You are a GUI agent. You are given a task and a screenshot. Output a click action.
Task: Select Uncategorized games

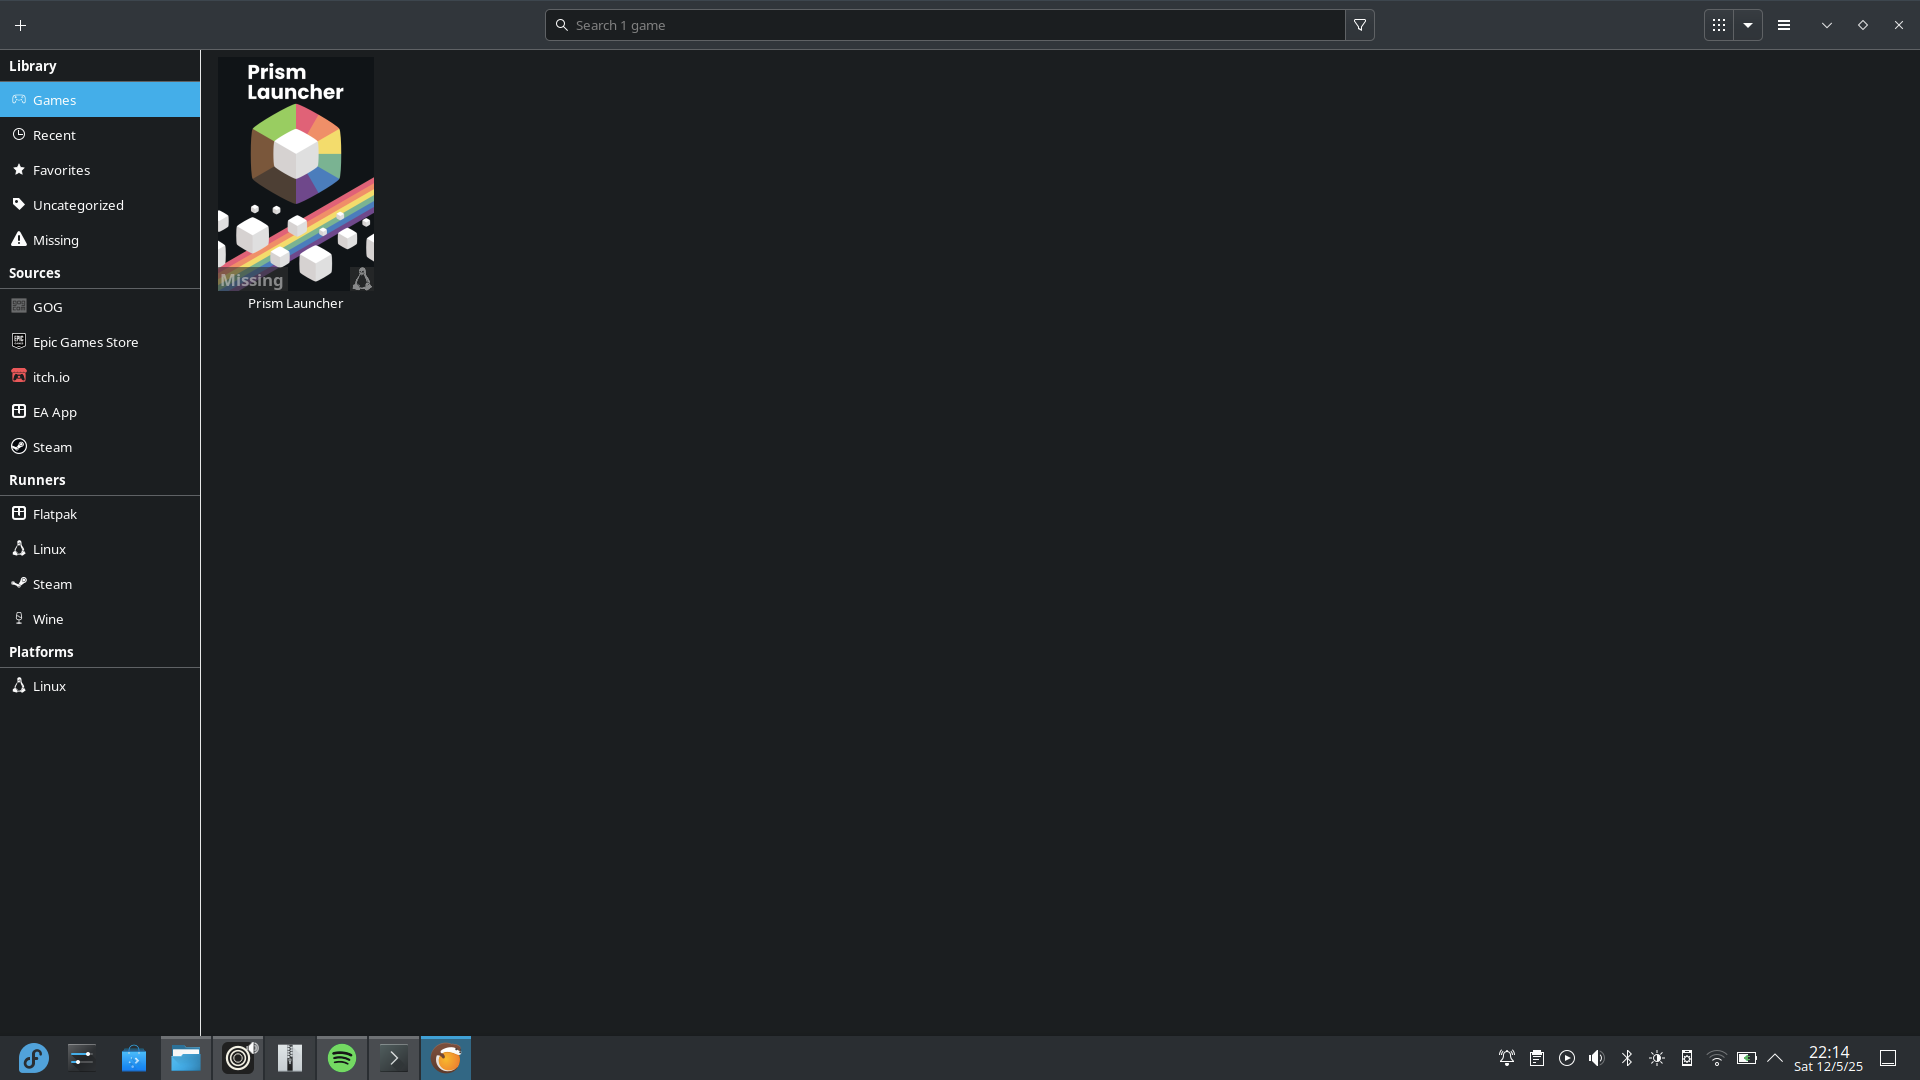(x=100, y=205)
